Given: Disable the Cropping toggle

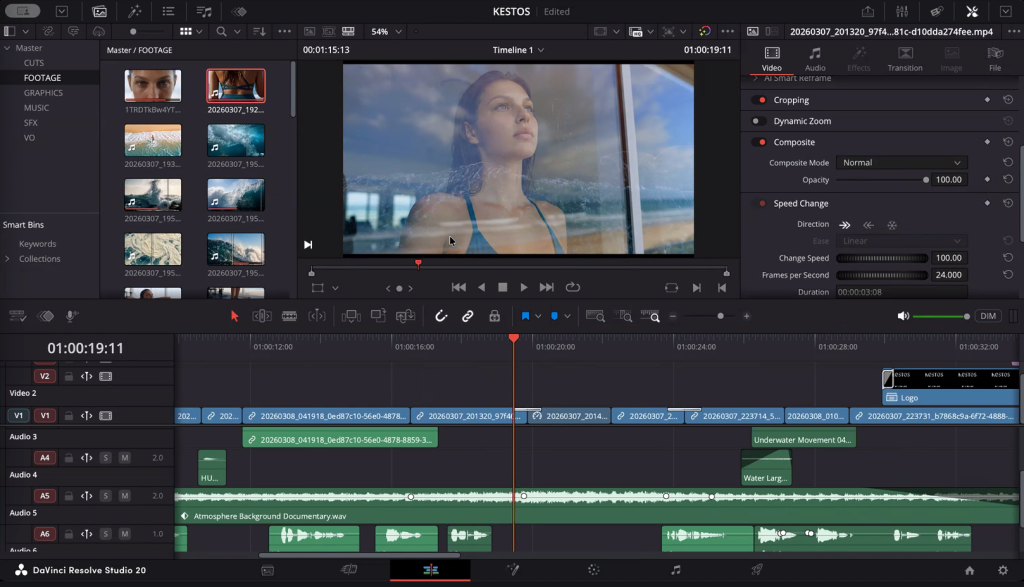Looking at the screenshot, I should (x=760, y=100).
